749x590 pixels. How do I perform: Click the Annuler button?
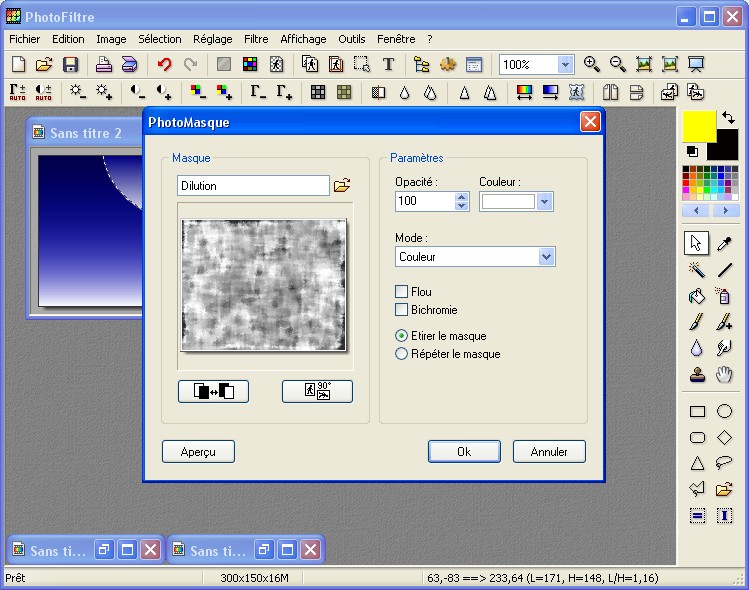[x=549, y=451]
